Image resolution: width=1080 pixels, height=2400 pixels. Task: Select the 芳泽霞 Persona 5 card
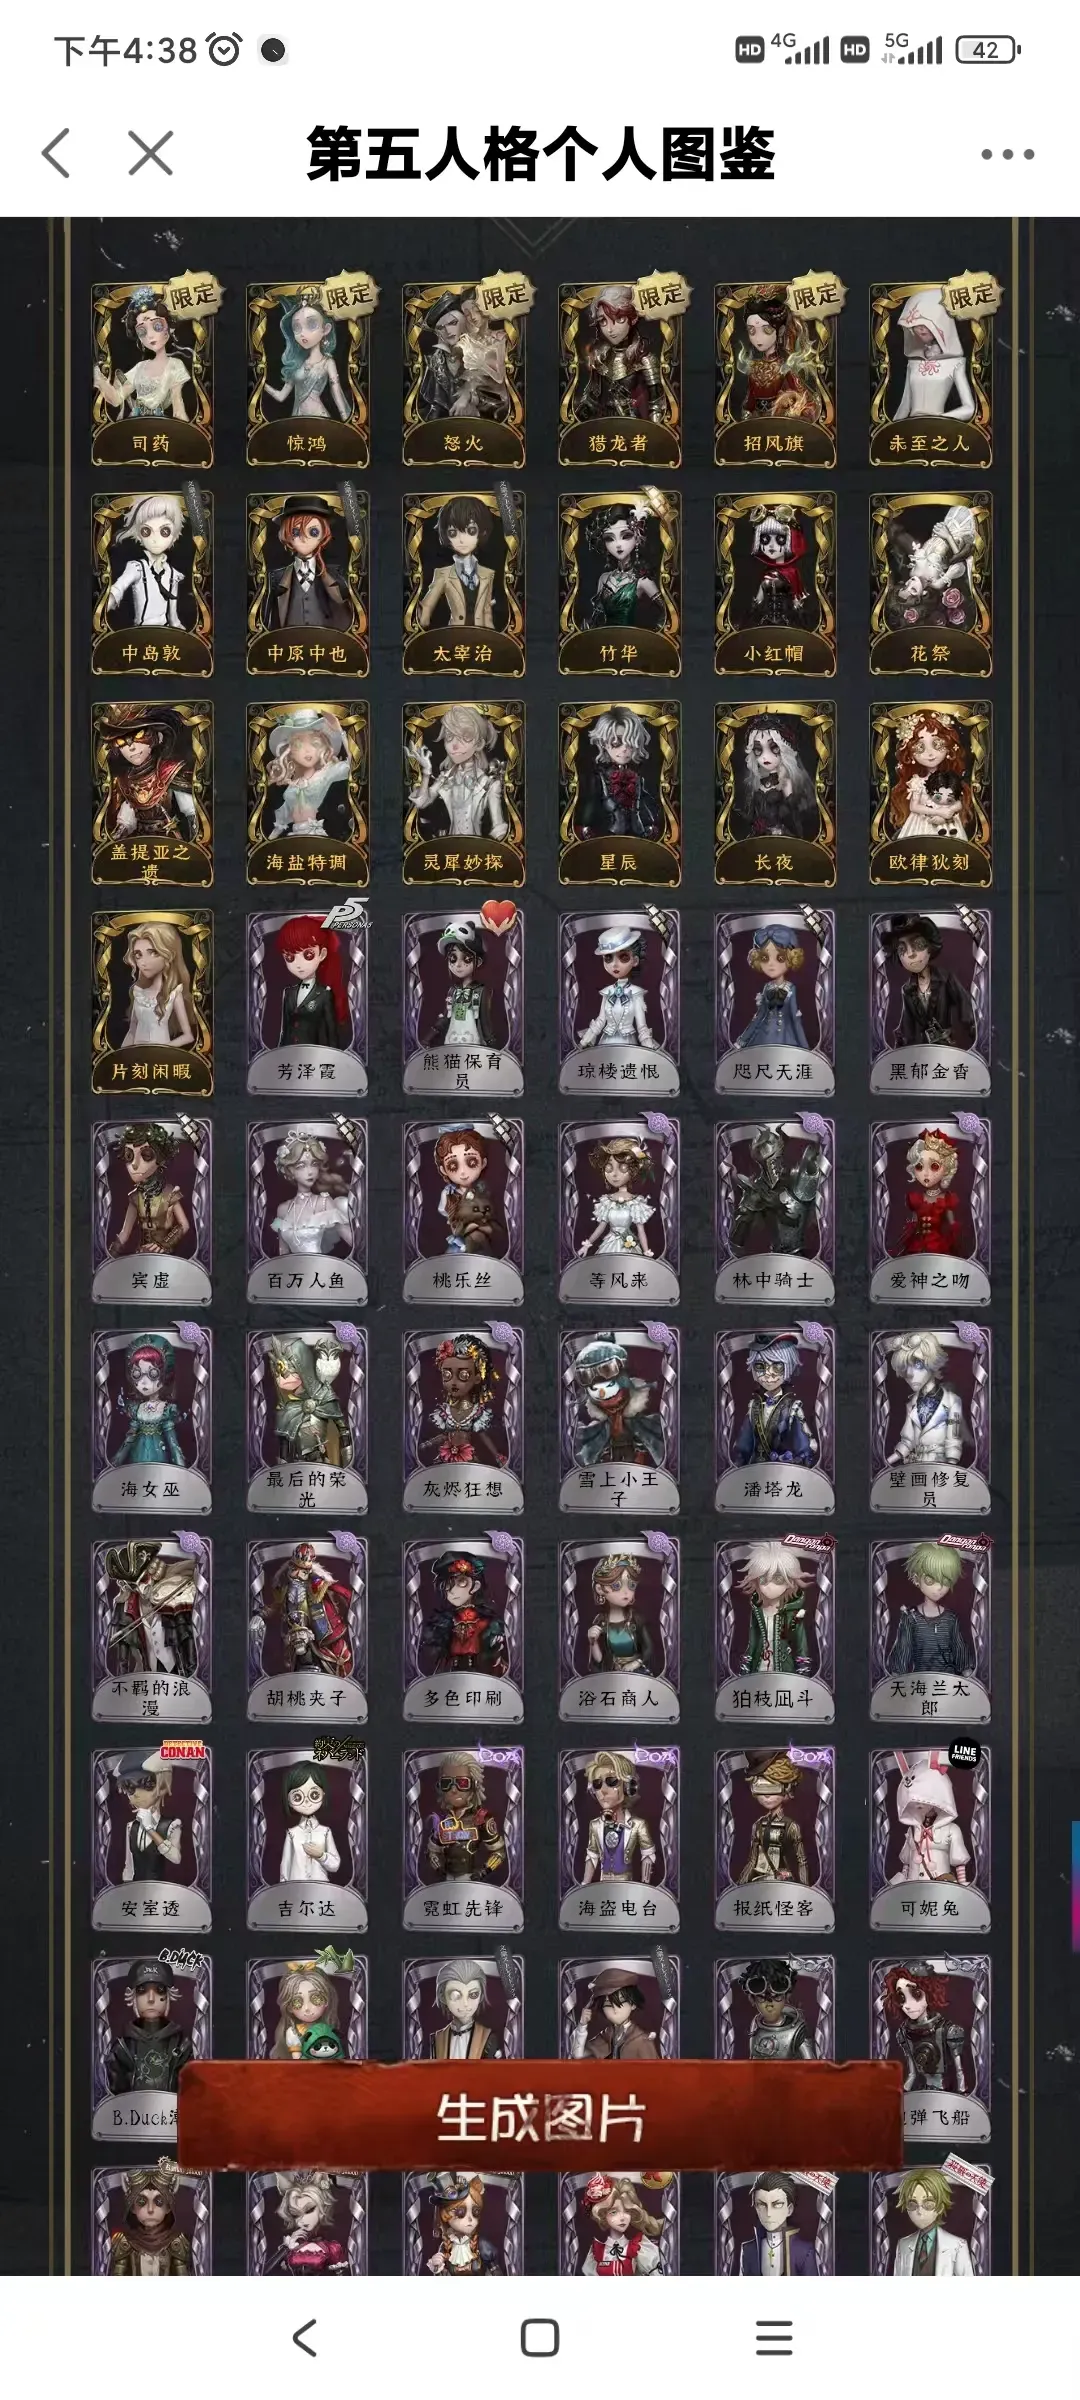click(x=308, y=1003)
